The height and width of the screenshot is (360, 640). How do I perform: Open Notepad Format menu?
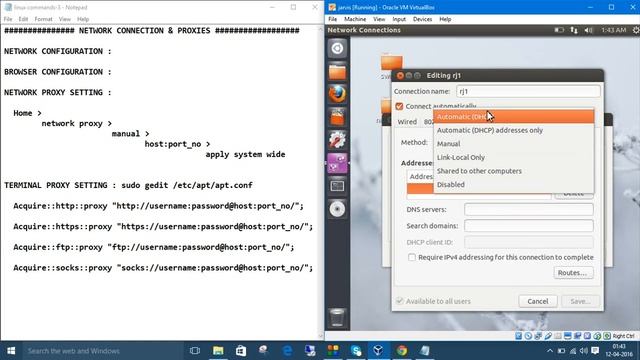[43, 19]
